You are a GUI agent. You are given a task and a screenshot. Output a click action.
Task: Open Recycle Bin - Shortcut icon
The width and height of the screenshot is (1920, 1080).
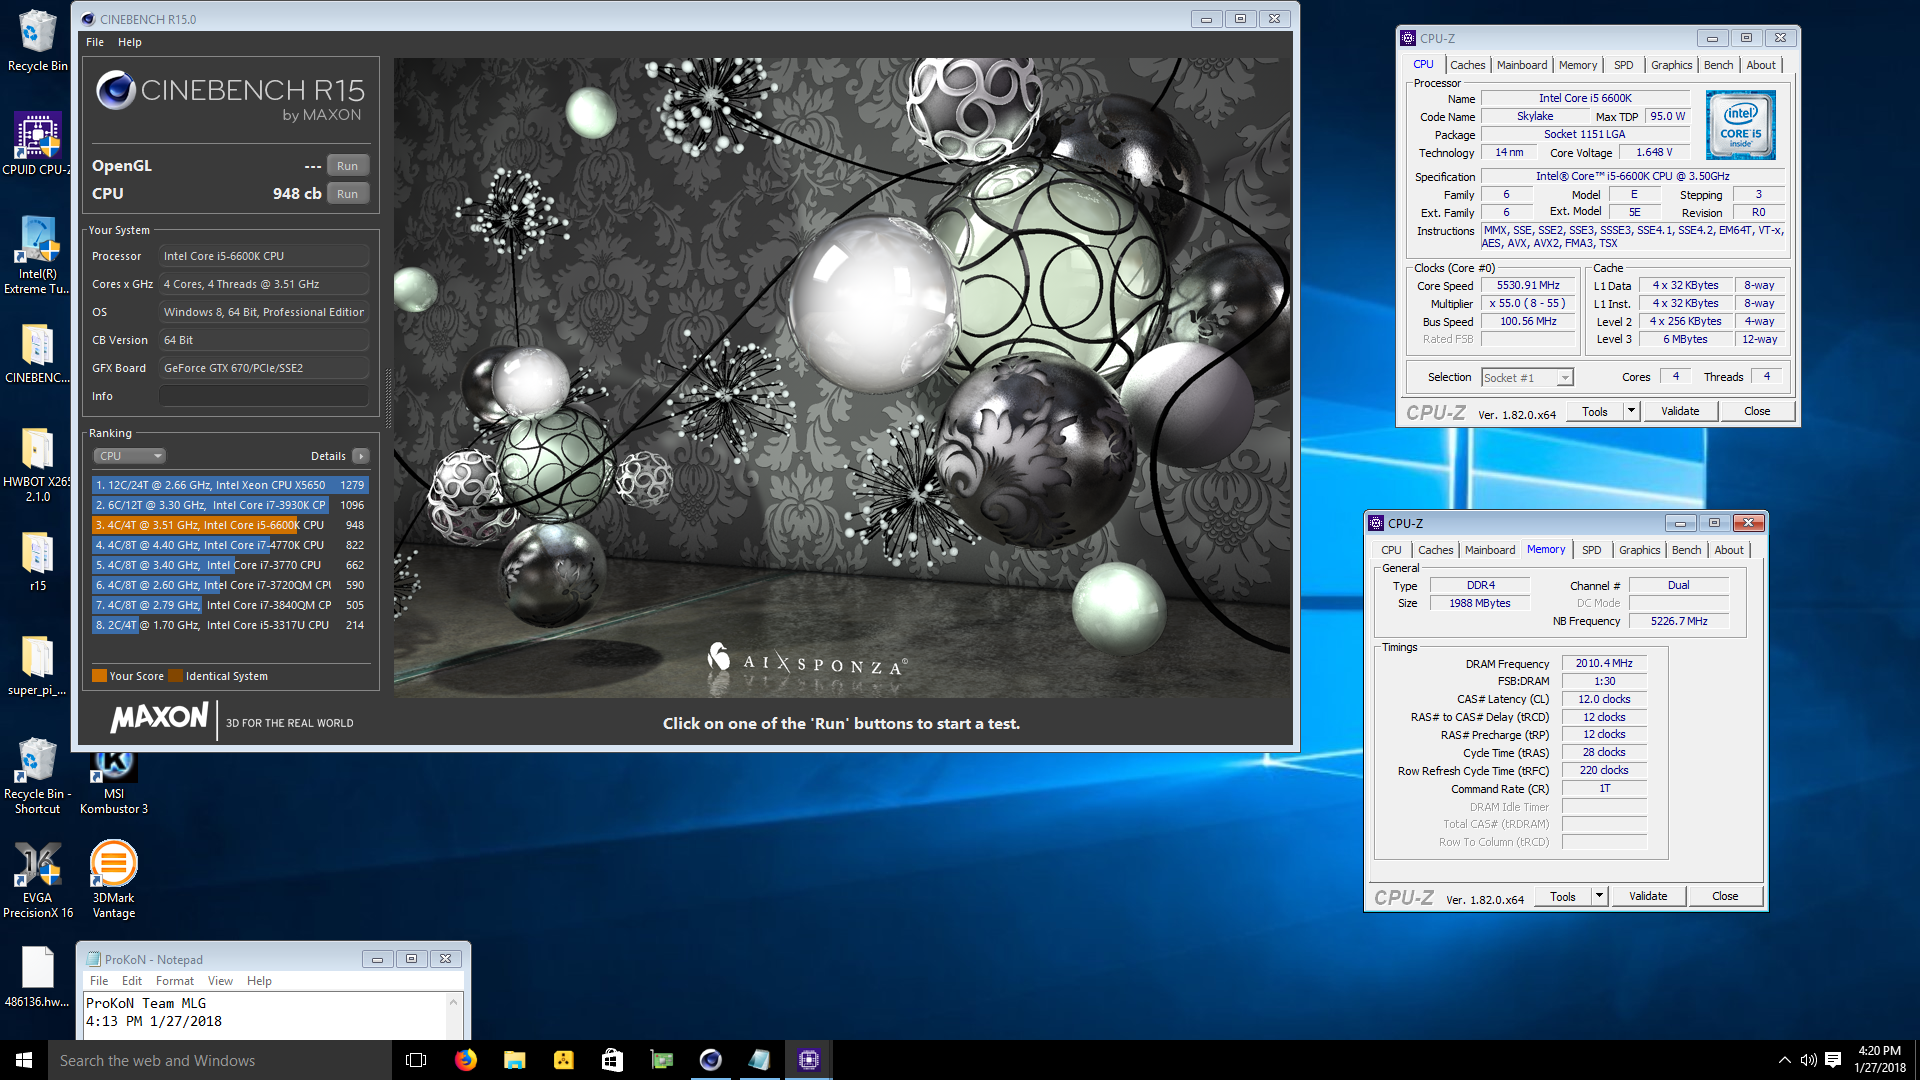[37, 775]
